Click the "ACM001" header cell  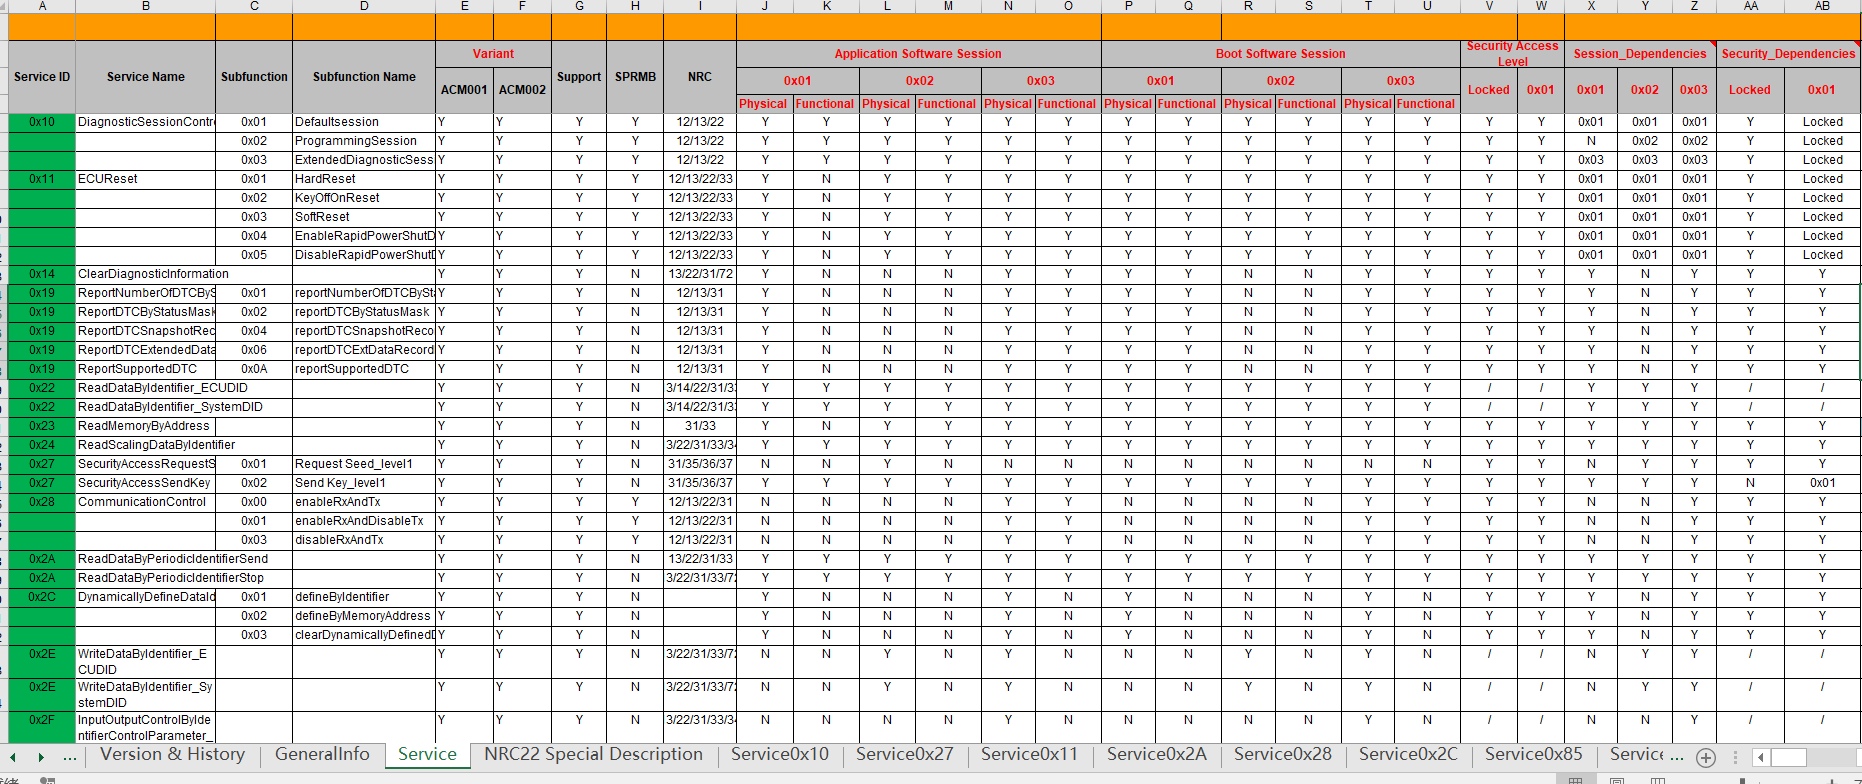click(464, 90)
